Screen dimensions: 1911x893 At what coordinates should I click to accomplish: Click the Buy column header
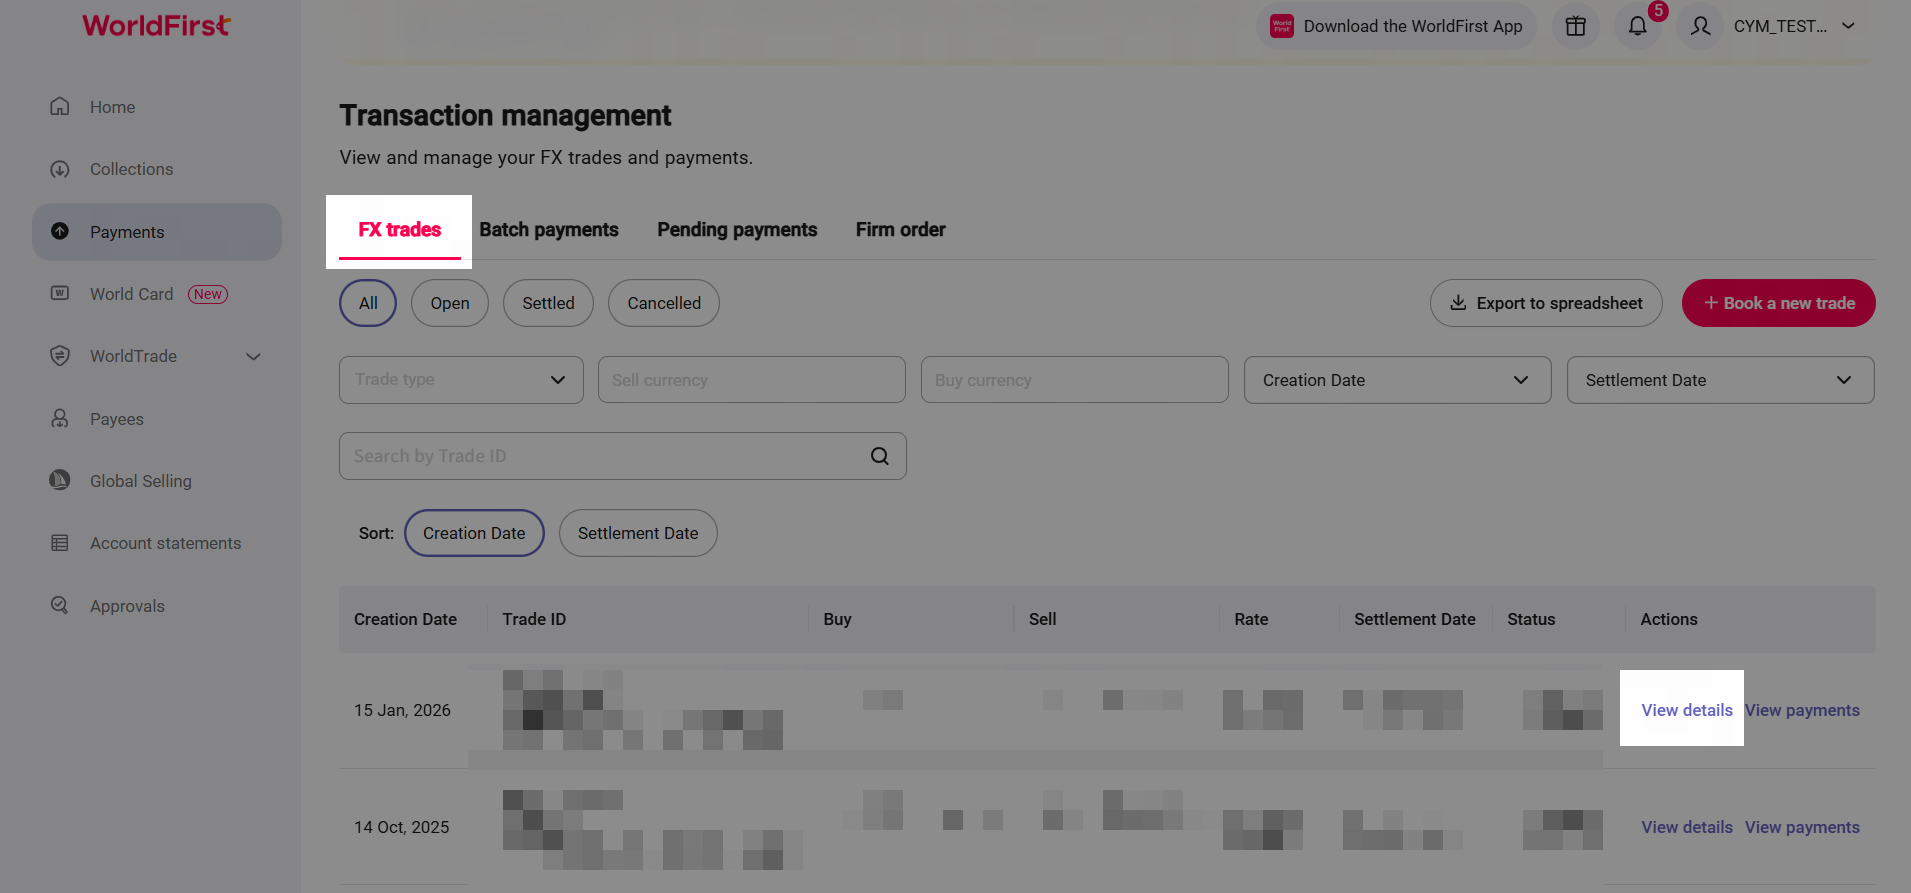click(x=838, y=619)
